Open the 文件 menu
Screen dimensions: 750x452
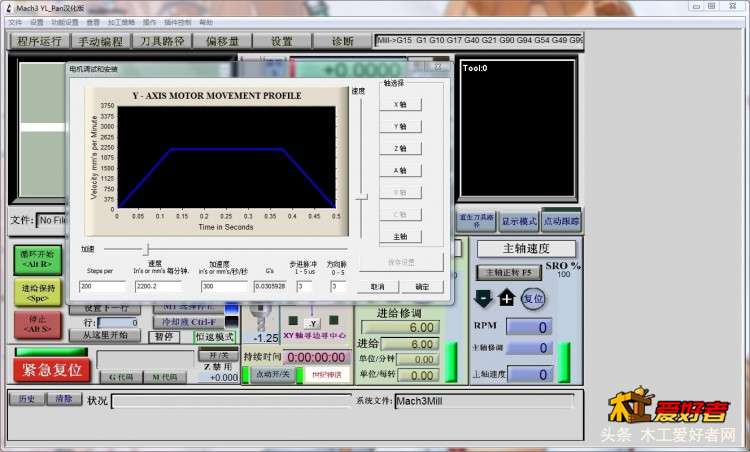15,22
